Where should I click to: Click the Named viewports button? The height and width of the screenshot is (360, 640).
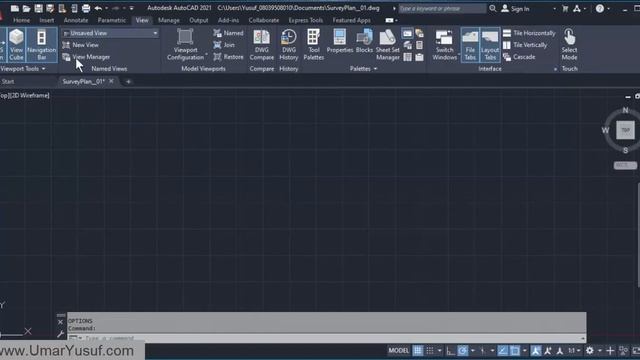(228, 33)
